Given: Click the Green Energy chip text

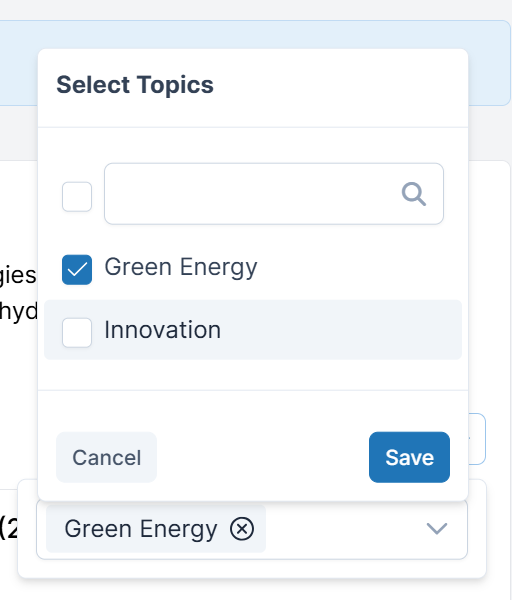Looking at the screenshot, I should 141,530.
